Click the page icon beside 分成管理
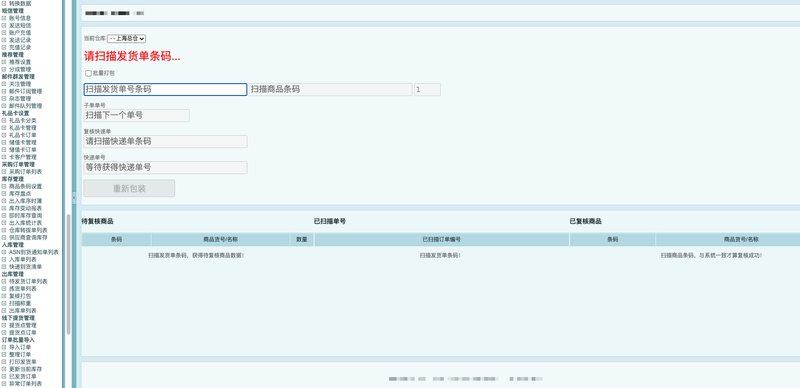800x388 pixels. [4, 69]
